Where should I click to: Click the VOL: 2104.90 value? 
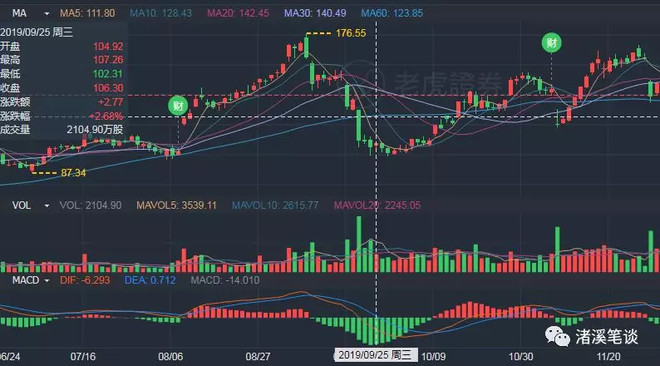pyautogui.click(x=90, y=206)
